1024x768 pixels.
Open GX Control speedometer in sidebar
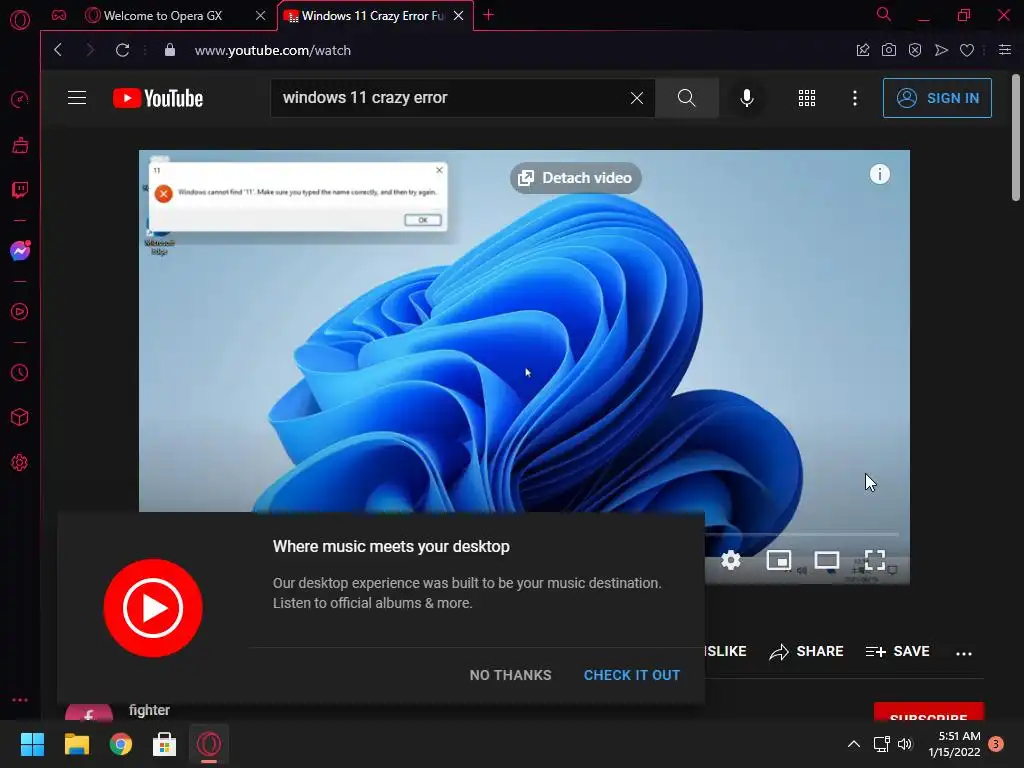[x=20, y=100]
